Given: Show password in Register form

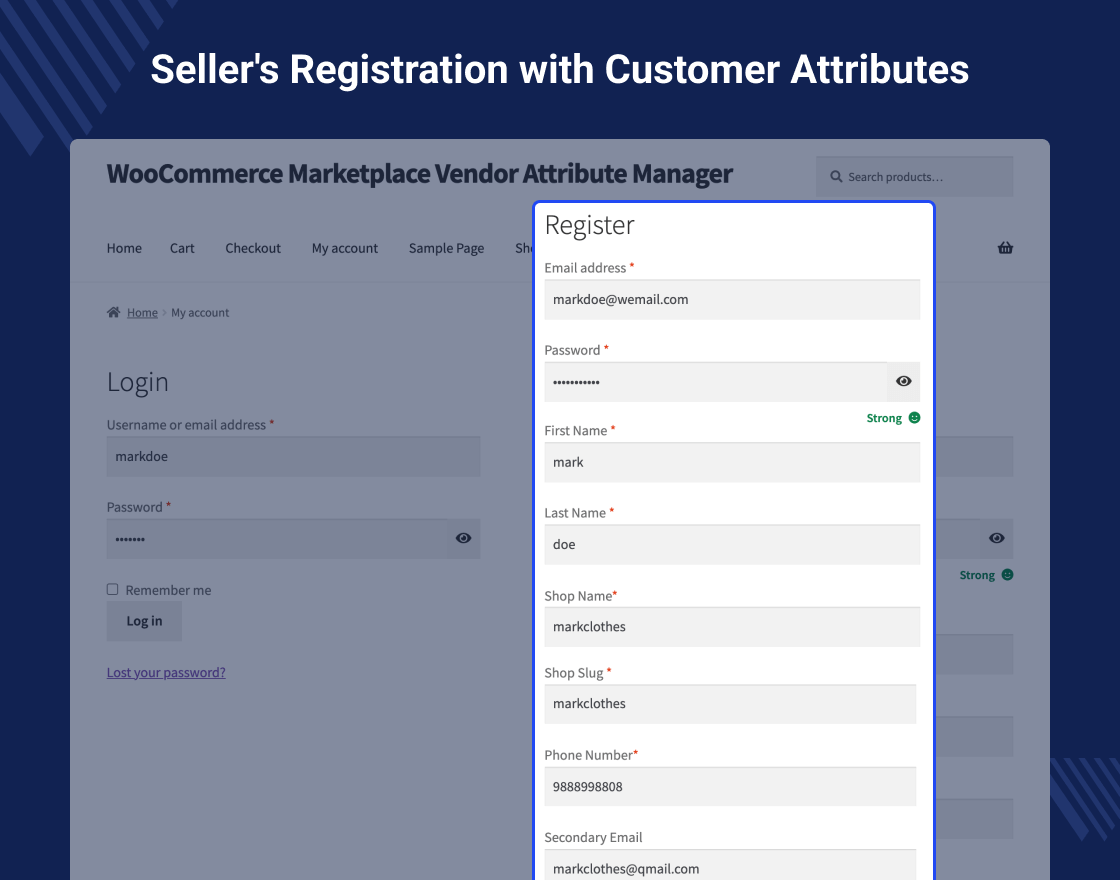Looking at the screenshot, I should coord(903,381).
